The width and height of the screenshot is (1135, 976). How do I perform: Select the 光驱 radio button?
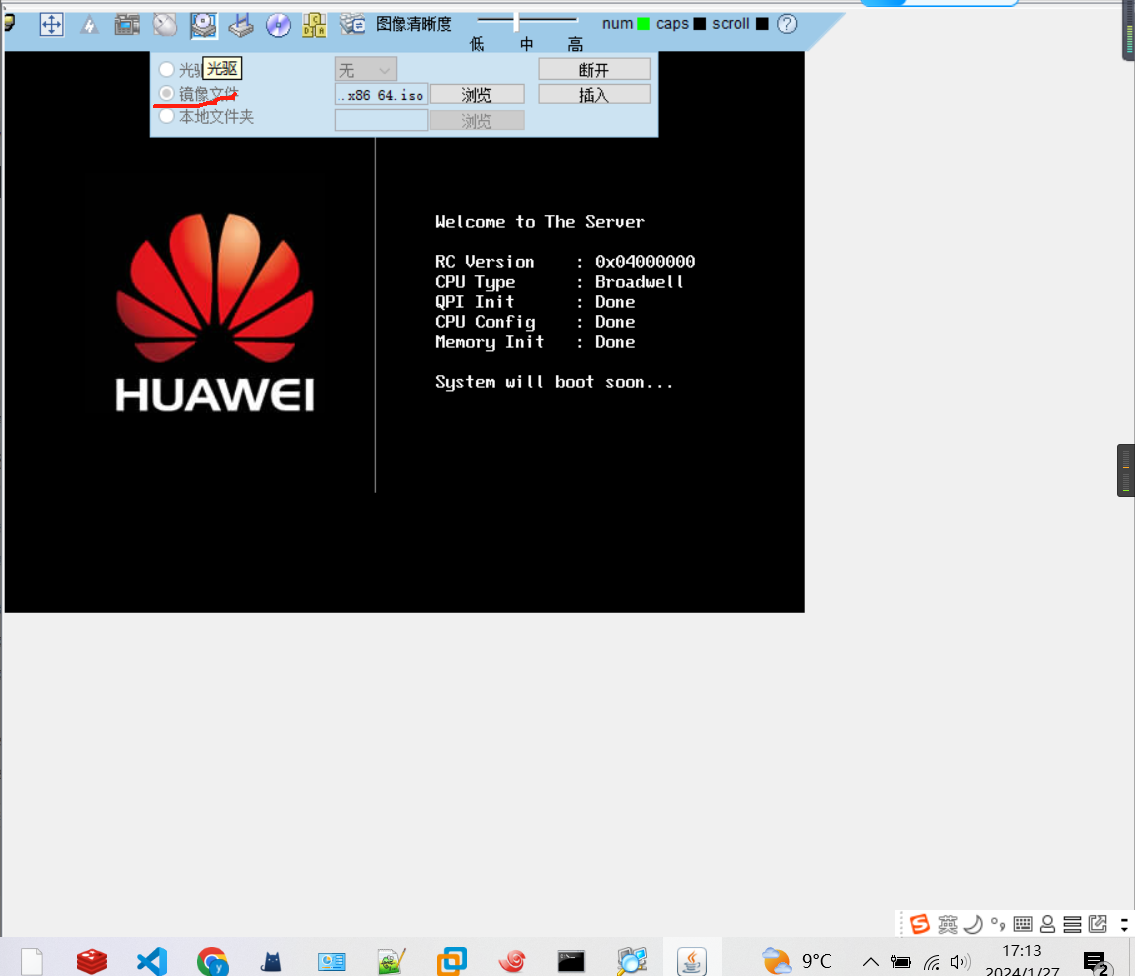click(166, 69)
